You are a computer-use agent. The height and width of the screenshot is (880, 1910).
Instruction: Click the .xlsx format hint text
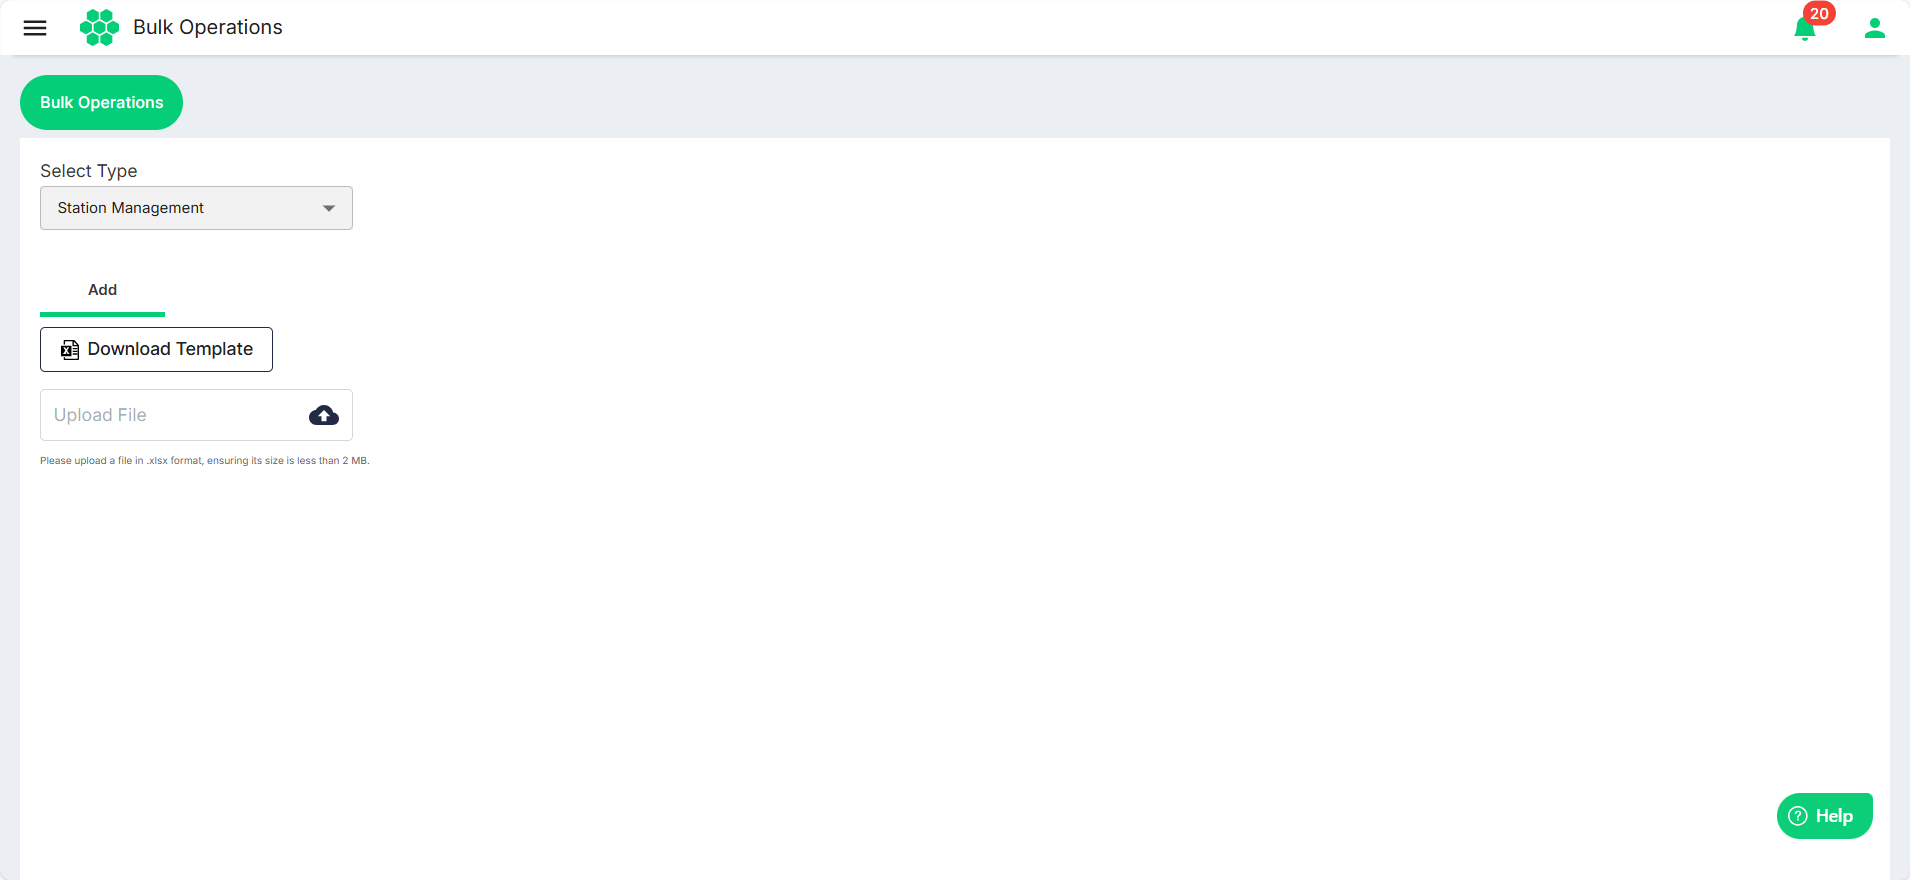tap(205, 461)
